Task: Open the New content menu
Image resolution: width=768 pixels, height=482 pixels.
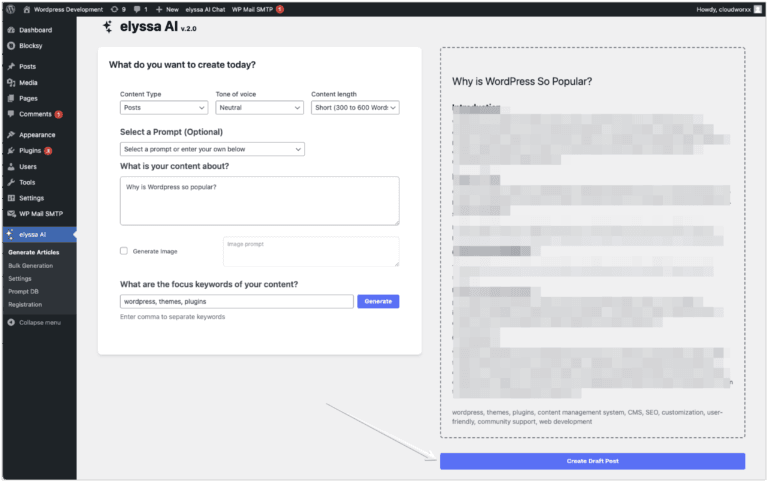Action: [x=167, y=9]
